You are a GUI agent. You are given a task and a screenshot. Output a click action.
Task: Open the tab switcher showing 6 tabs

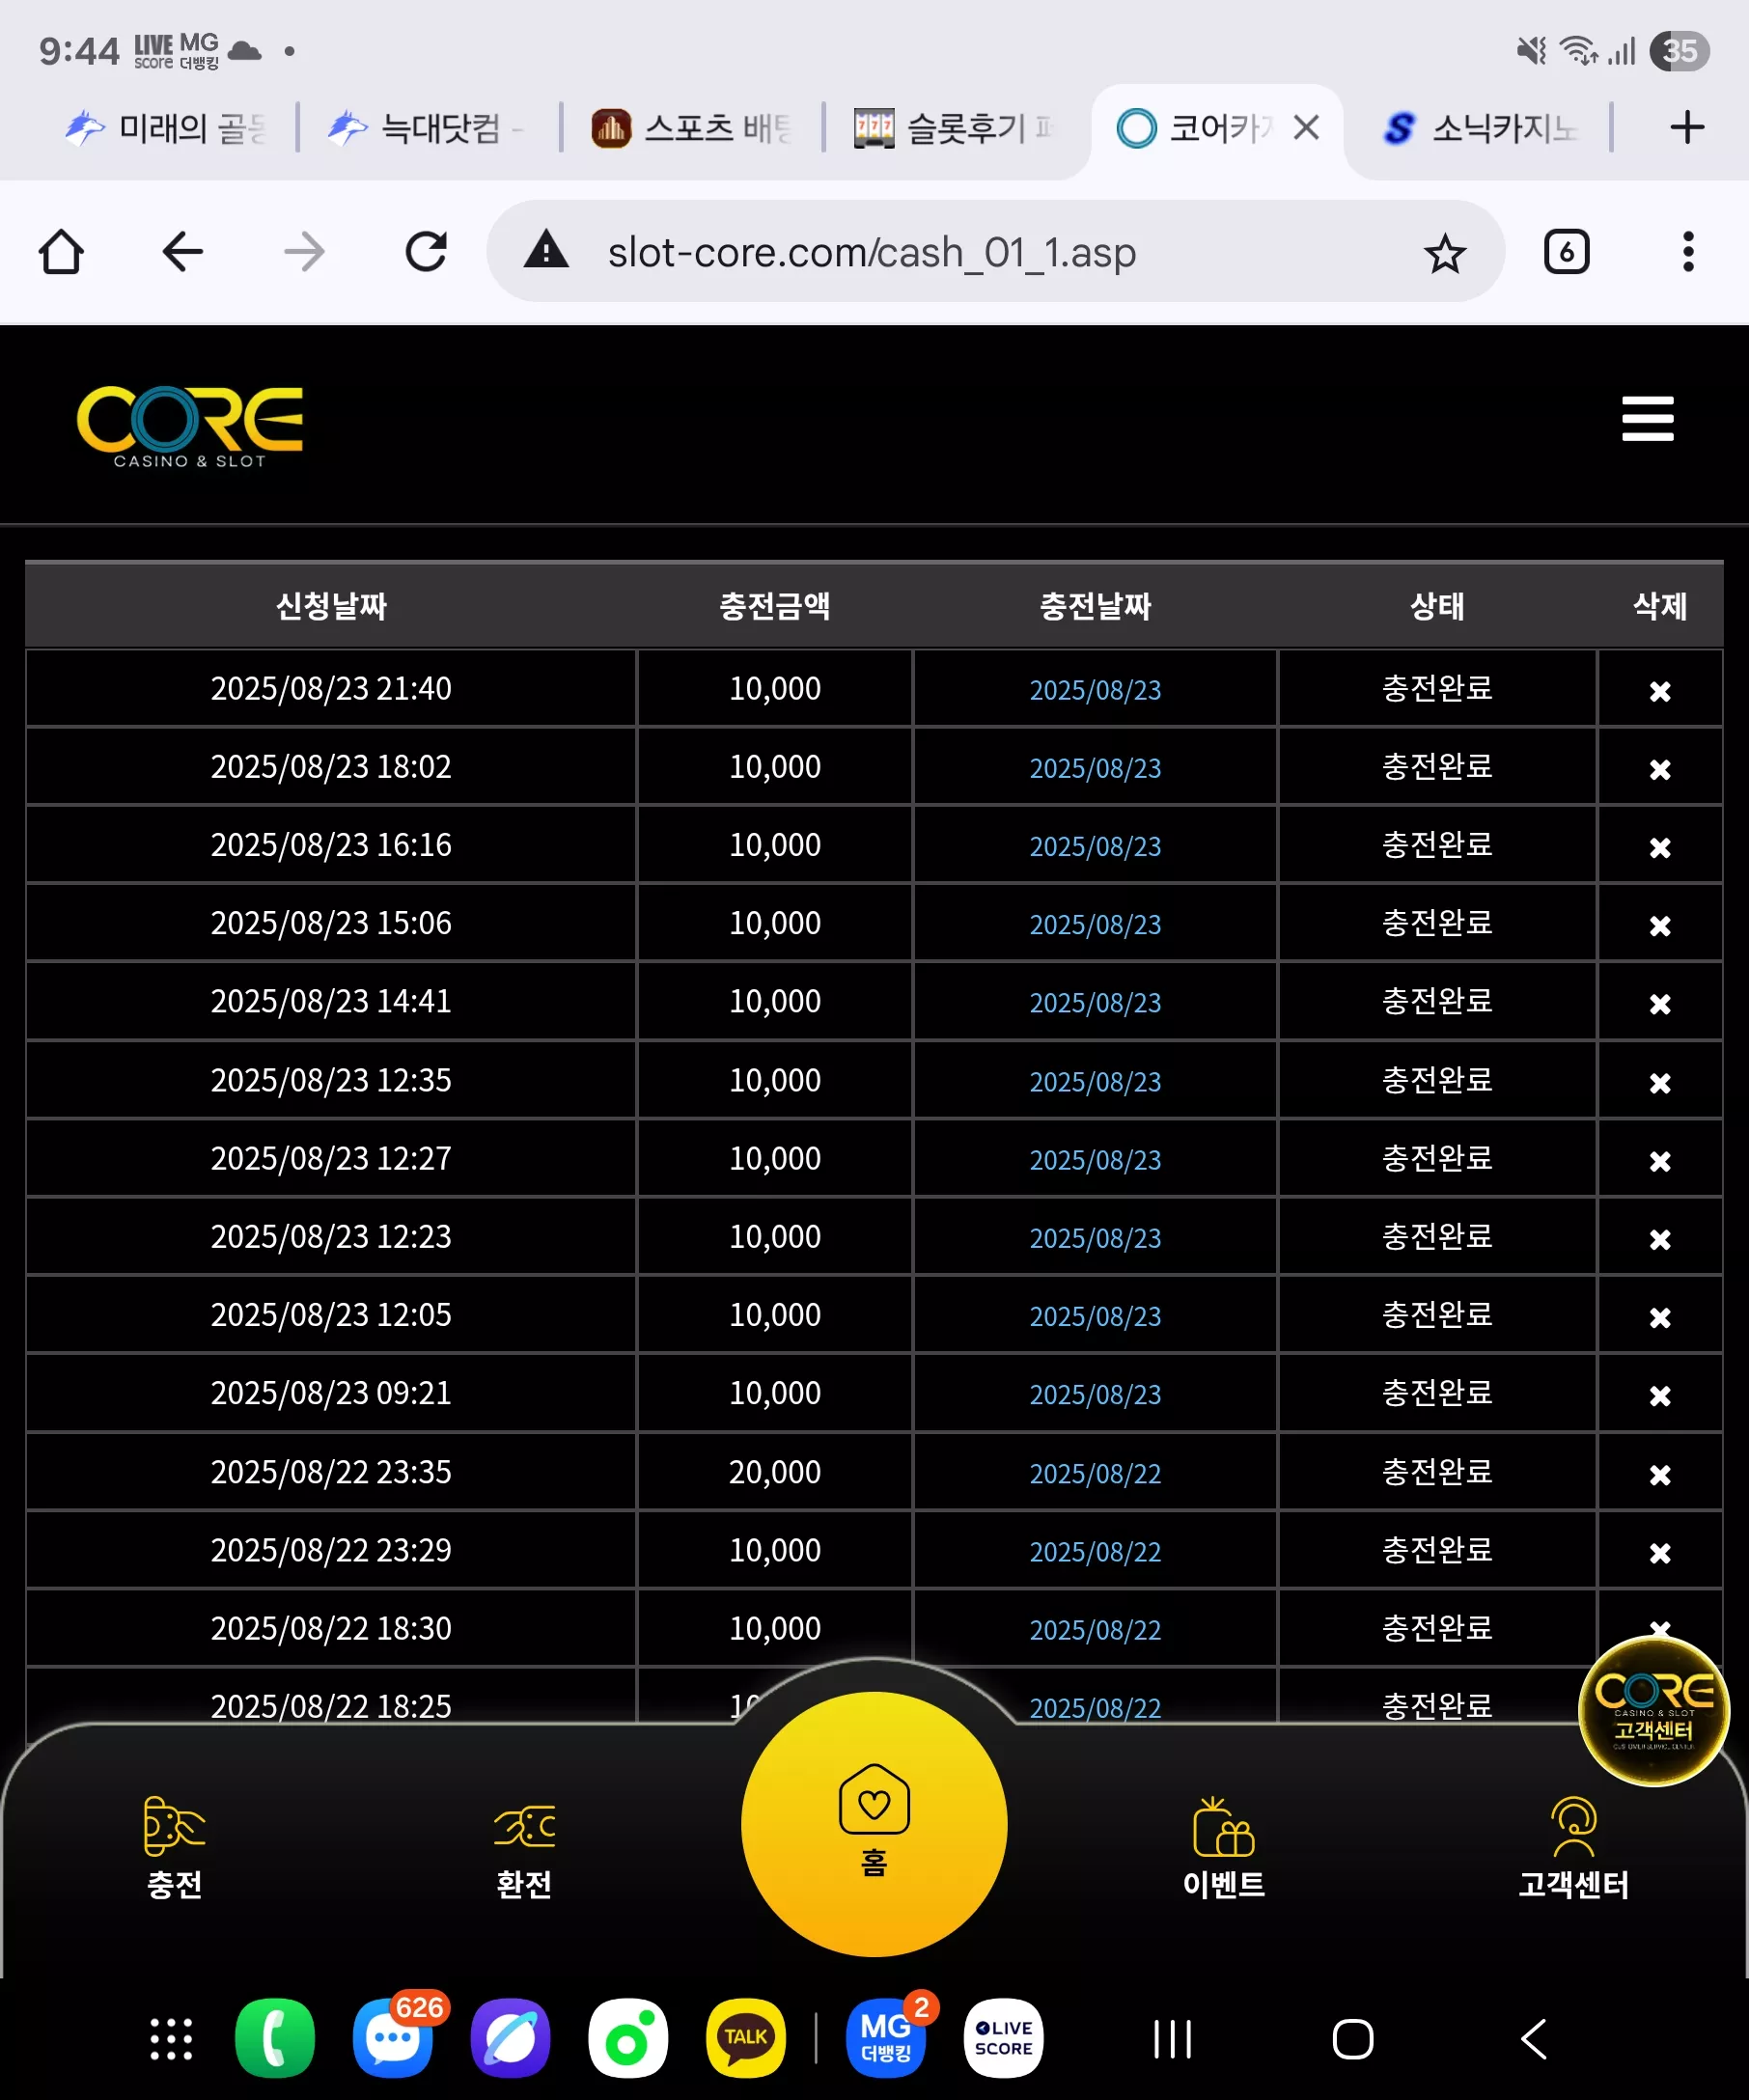[1566, 252]
